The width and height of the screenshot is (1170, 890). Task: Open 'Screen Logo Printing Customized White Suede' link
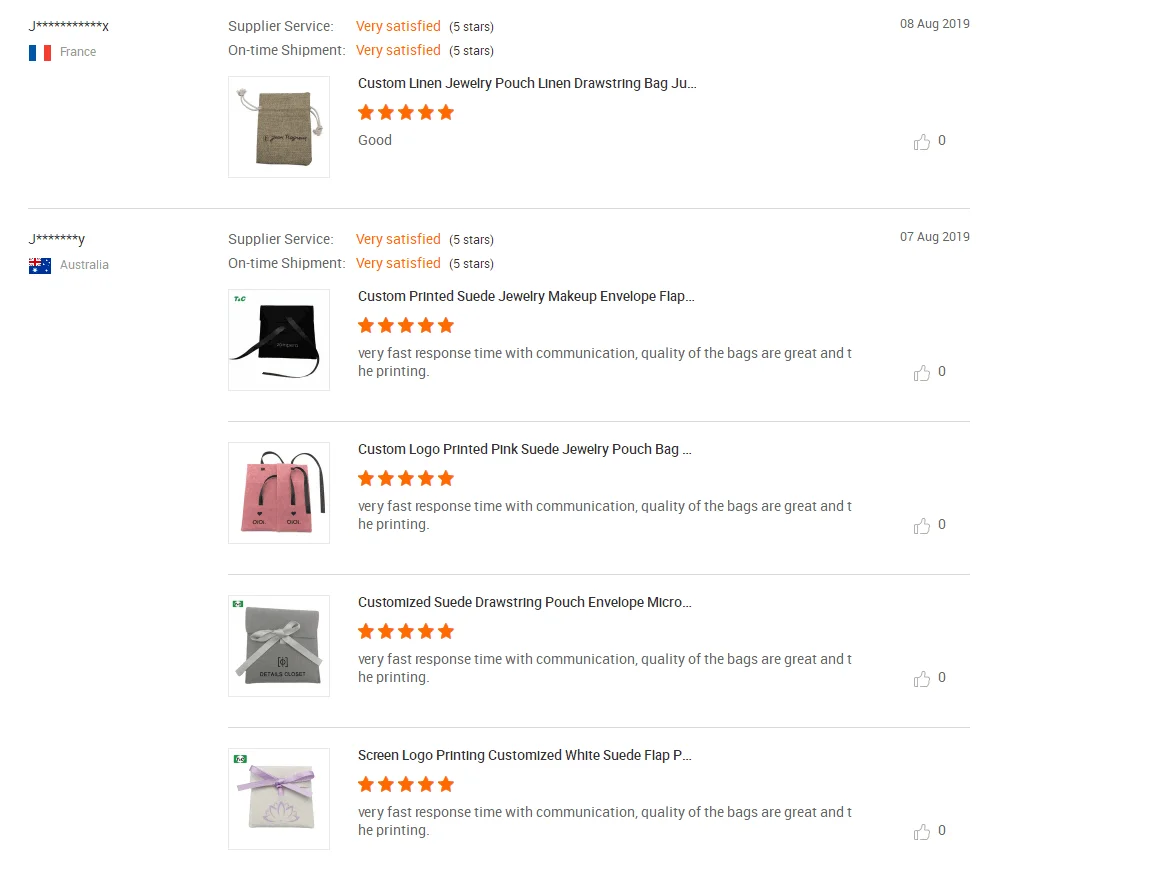point(525,755)
